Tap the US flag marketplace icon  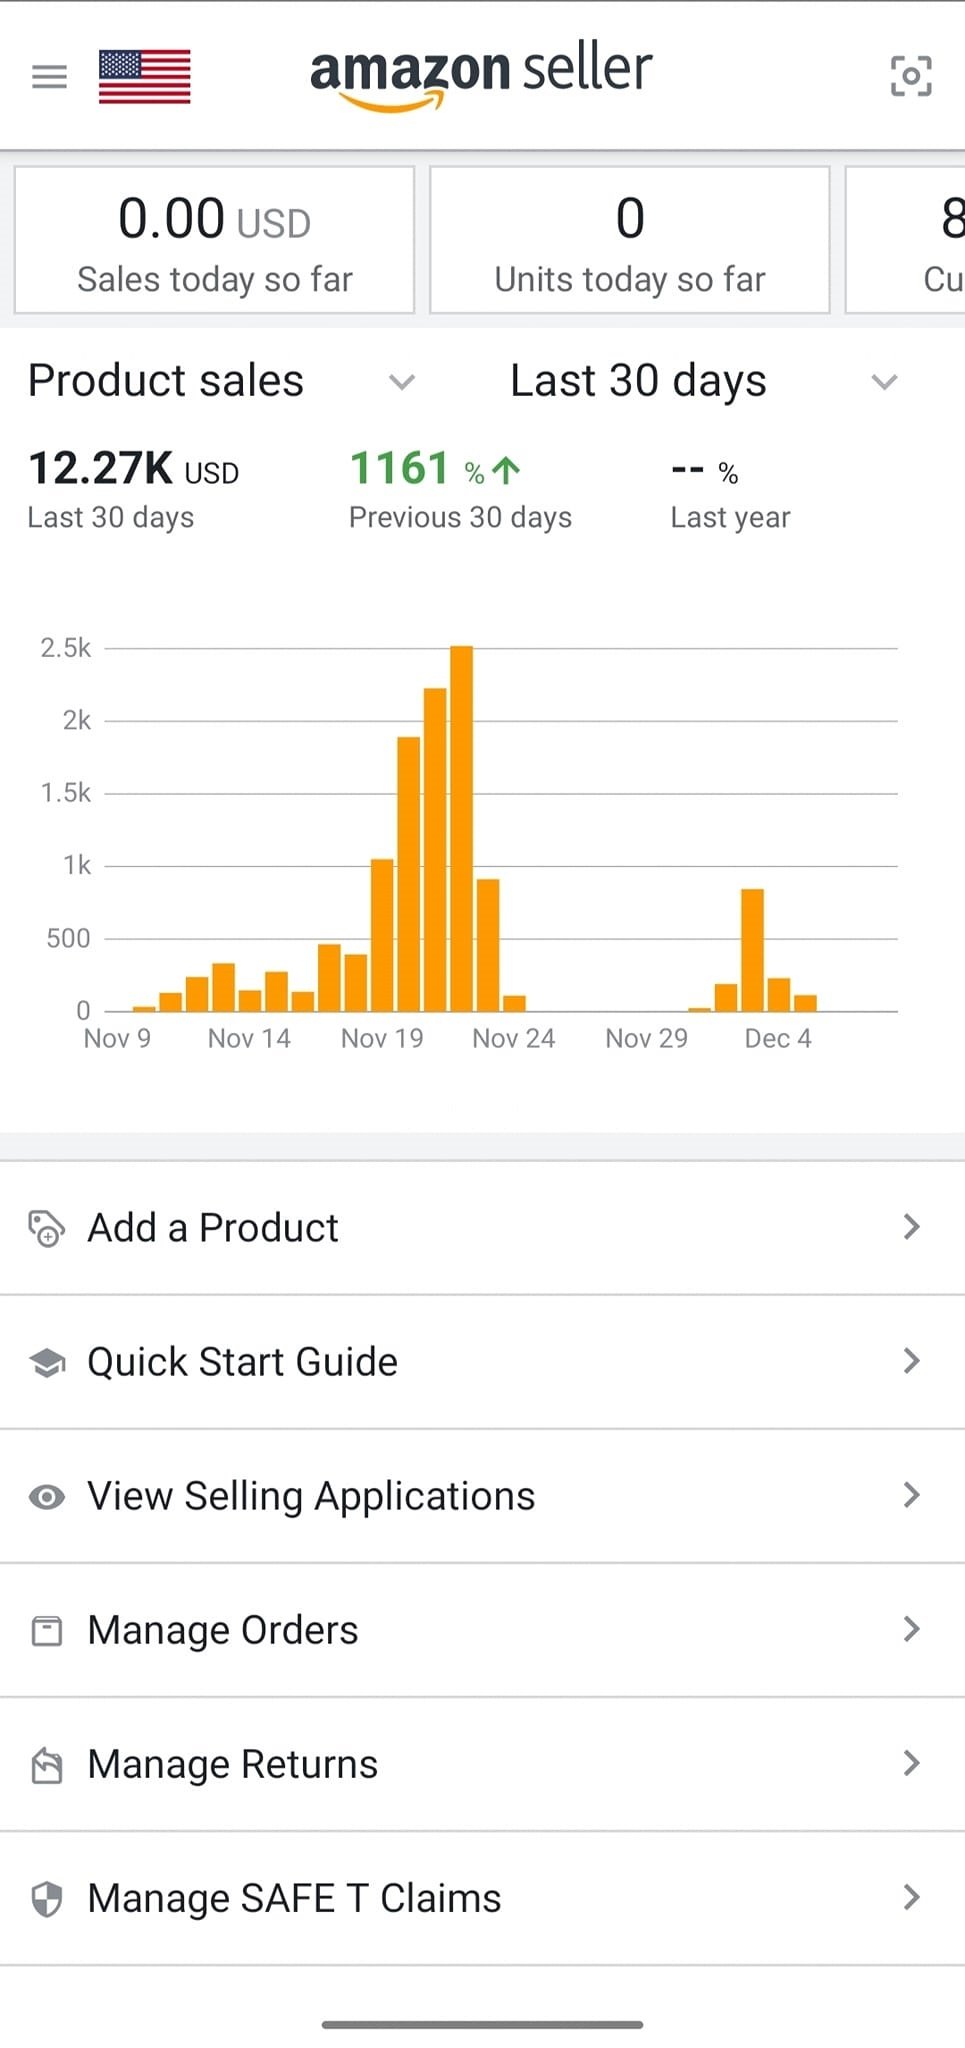coord(145,76)
